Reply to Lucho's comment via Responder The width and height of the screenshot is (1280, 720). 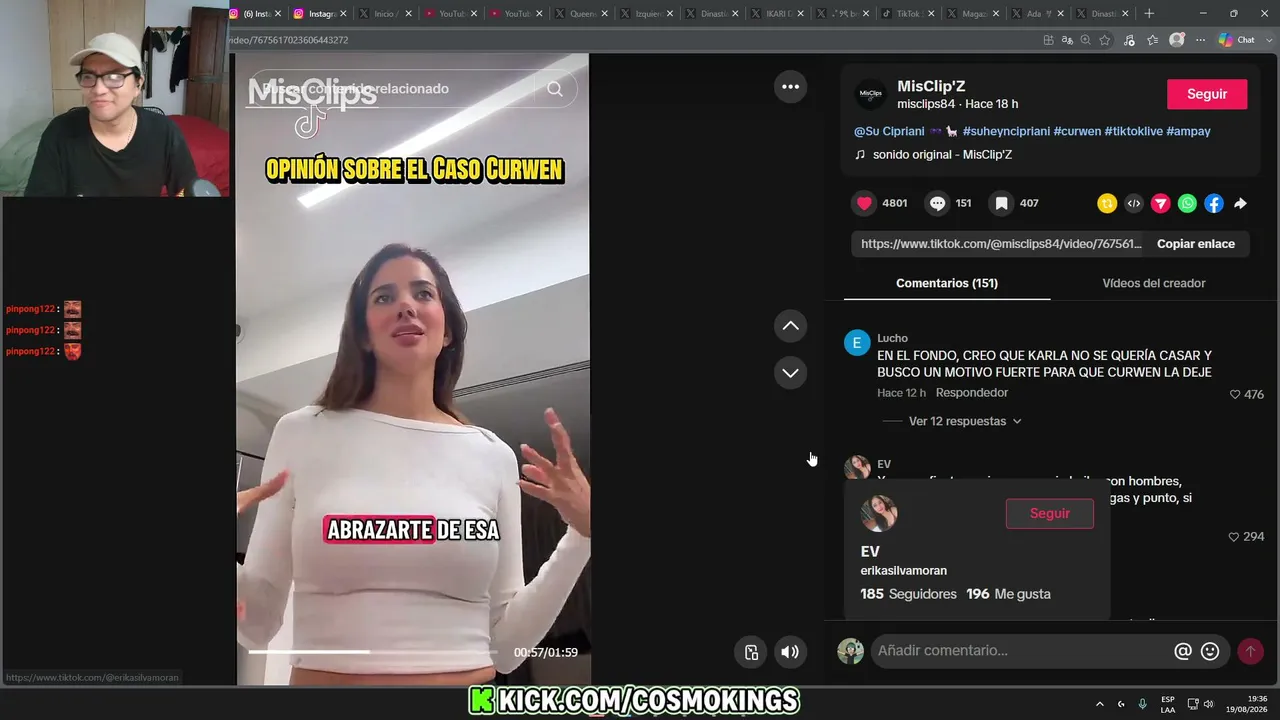[x=972, y=393]
